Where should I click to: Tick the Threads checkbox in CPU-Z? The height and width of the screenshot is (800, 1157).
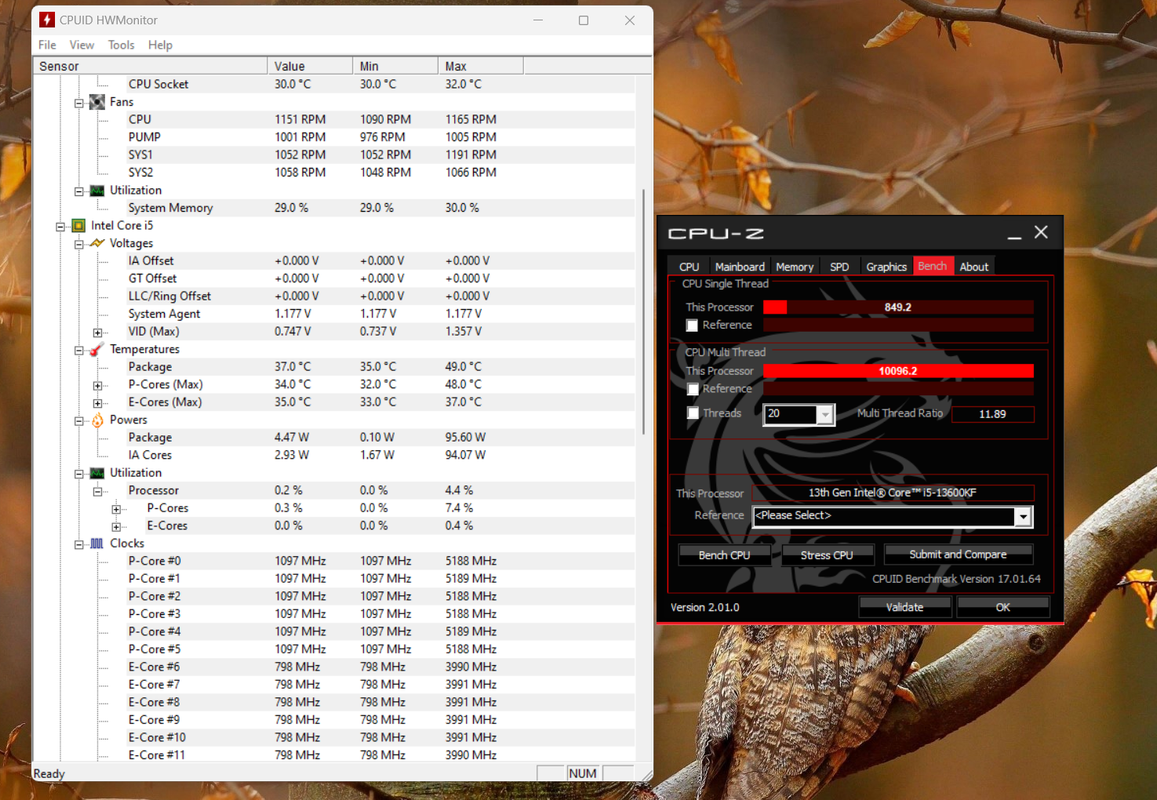point(693,413)
